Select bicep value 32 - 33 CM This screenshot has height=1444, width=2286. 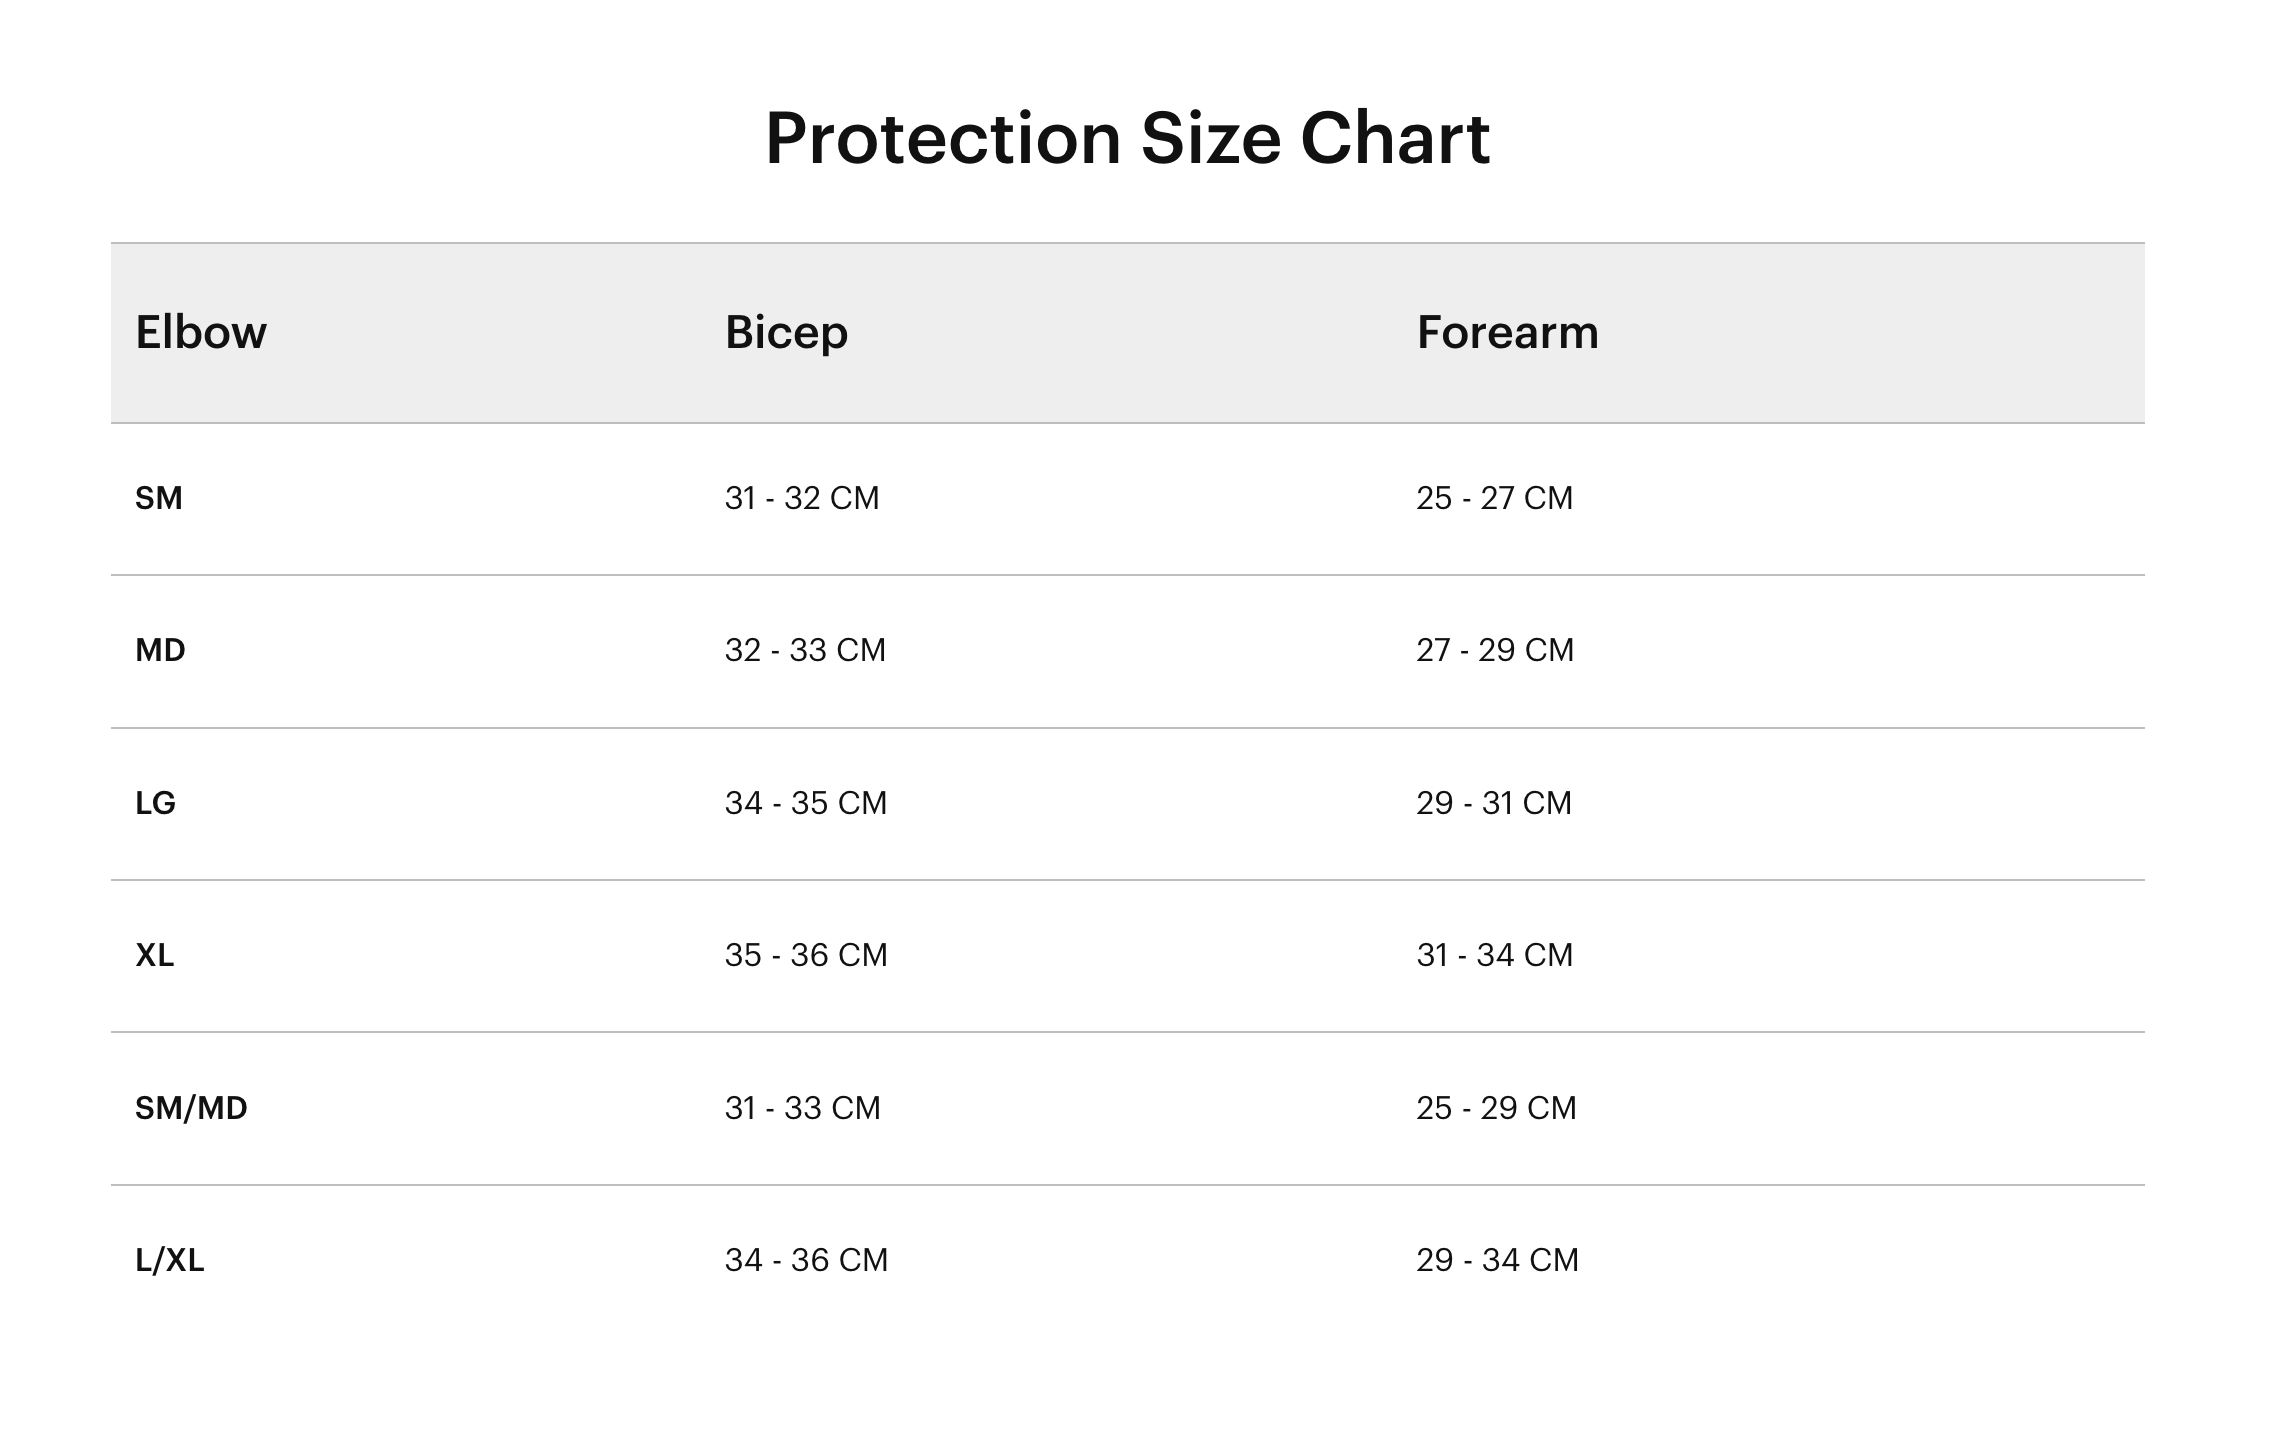pyautogui.click(x=806, y=650)
